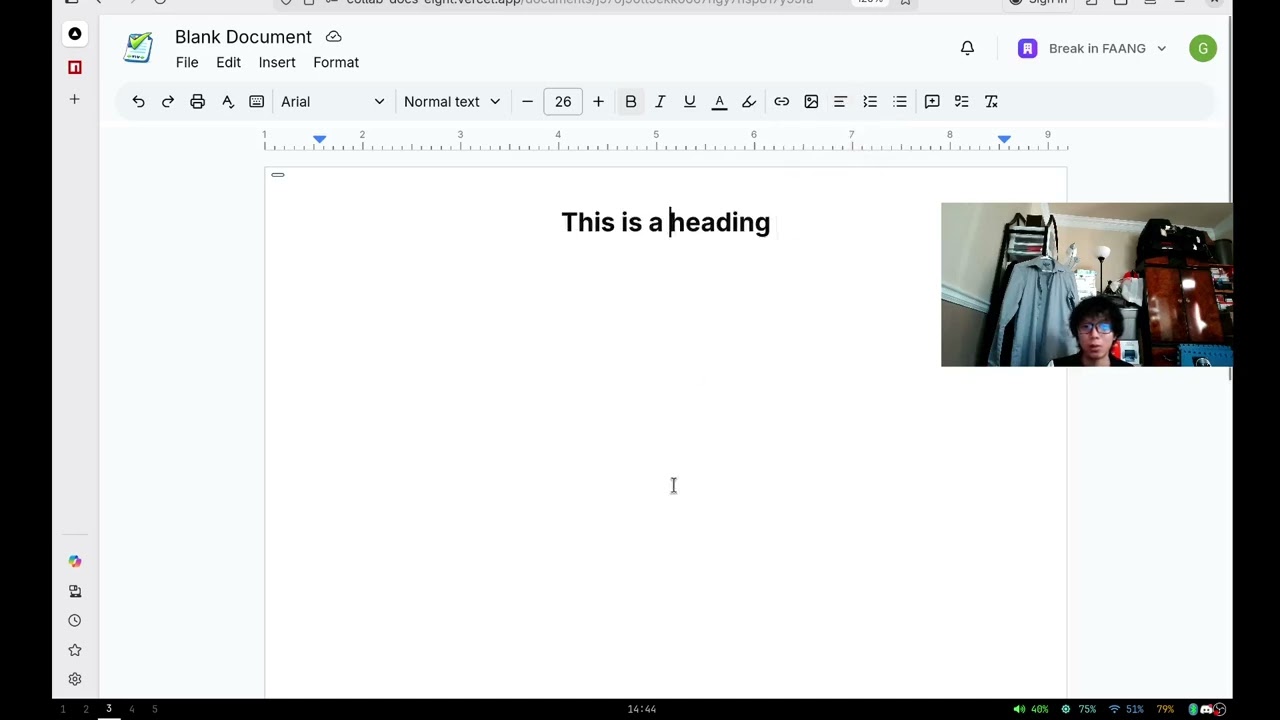The width and height of the screenshot is (1280, 720).
Task: Toggle bold formatting
Action: click(x=630, y=101)
